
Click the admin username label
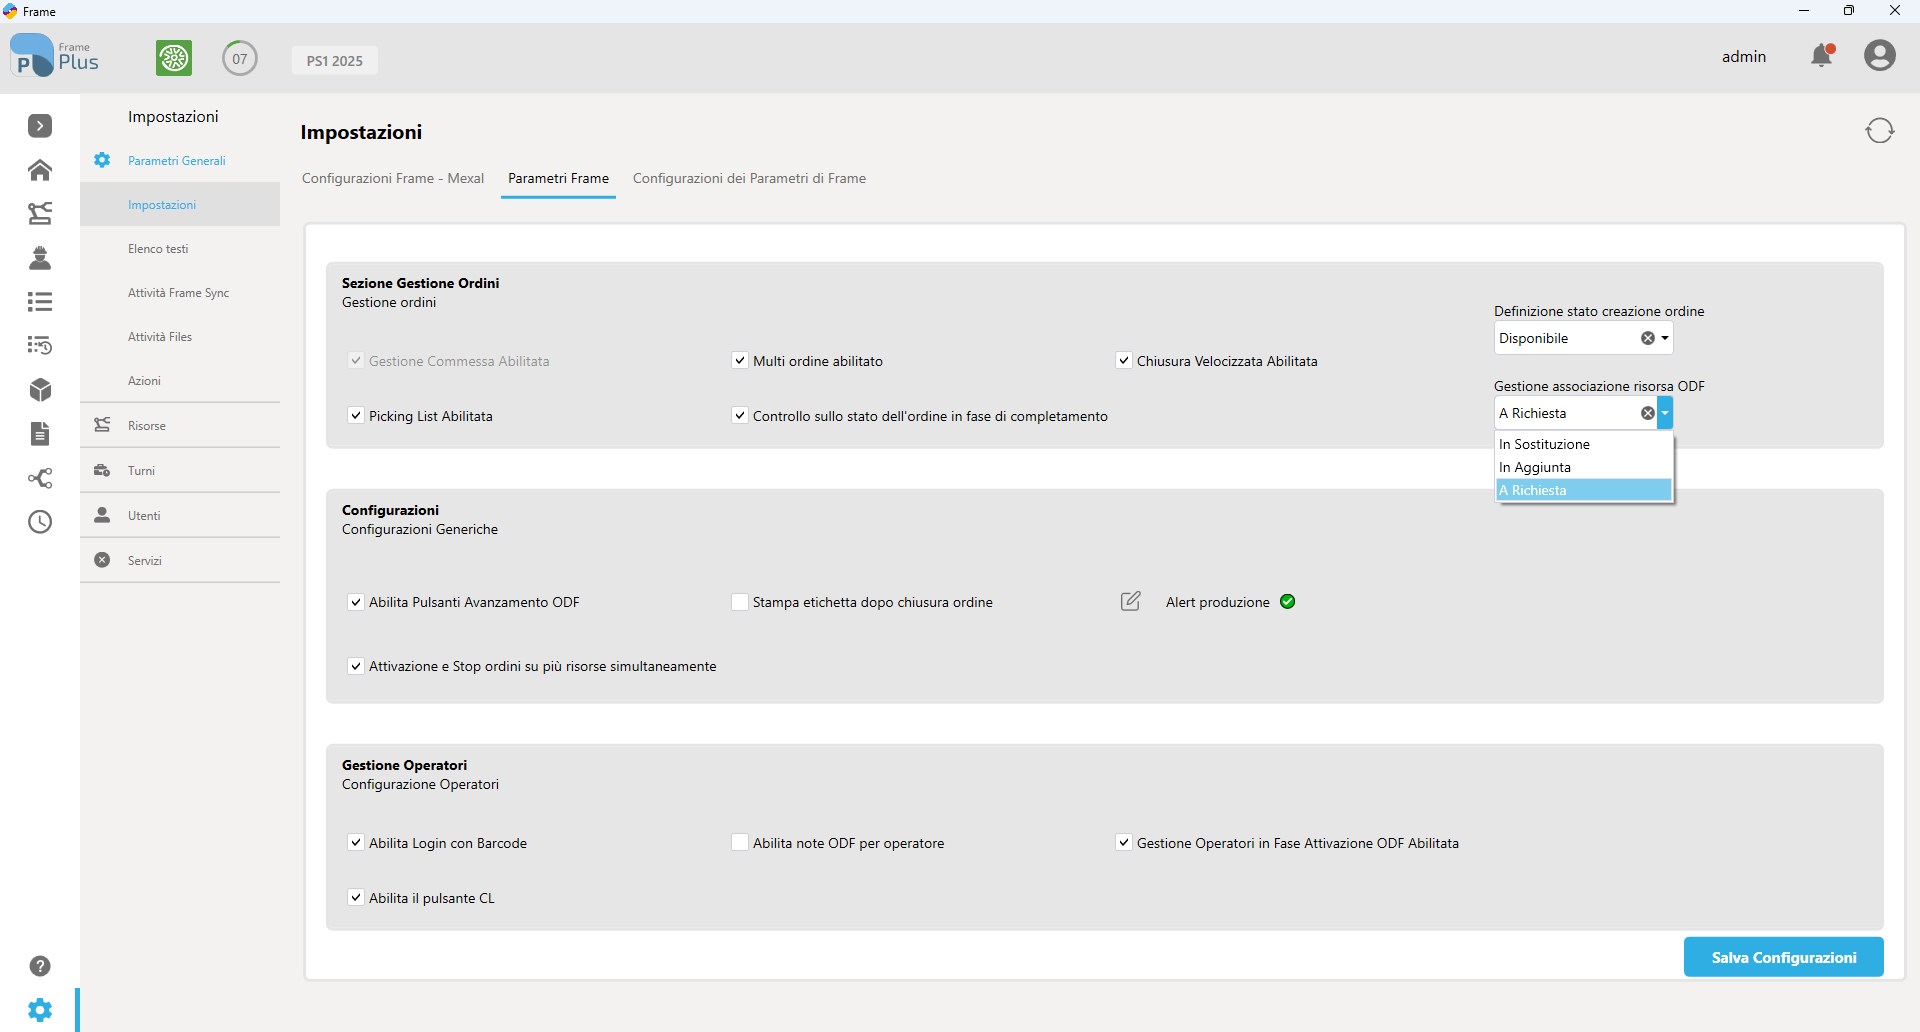(1744, 56)
